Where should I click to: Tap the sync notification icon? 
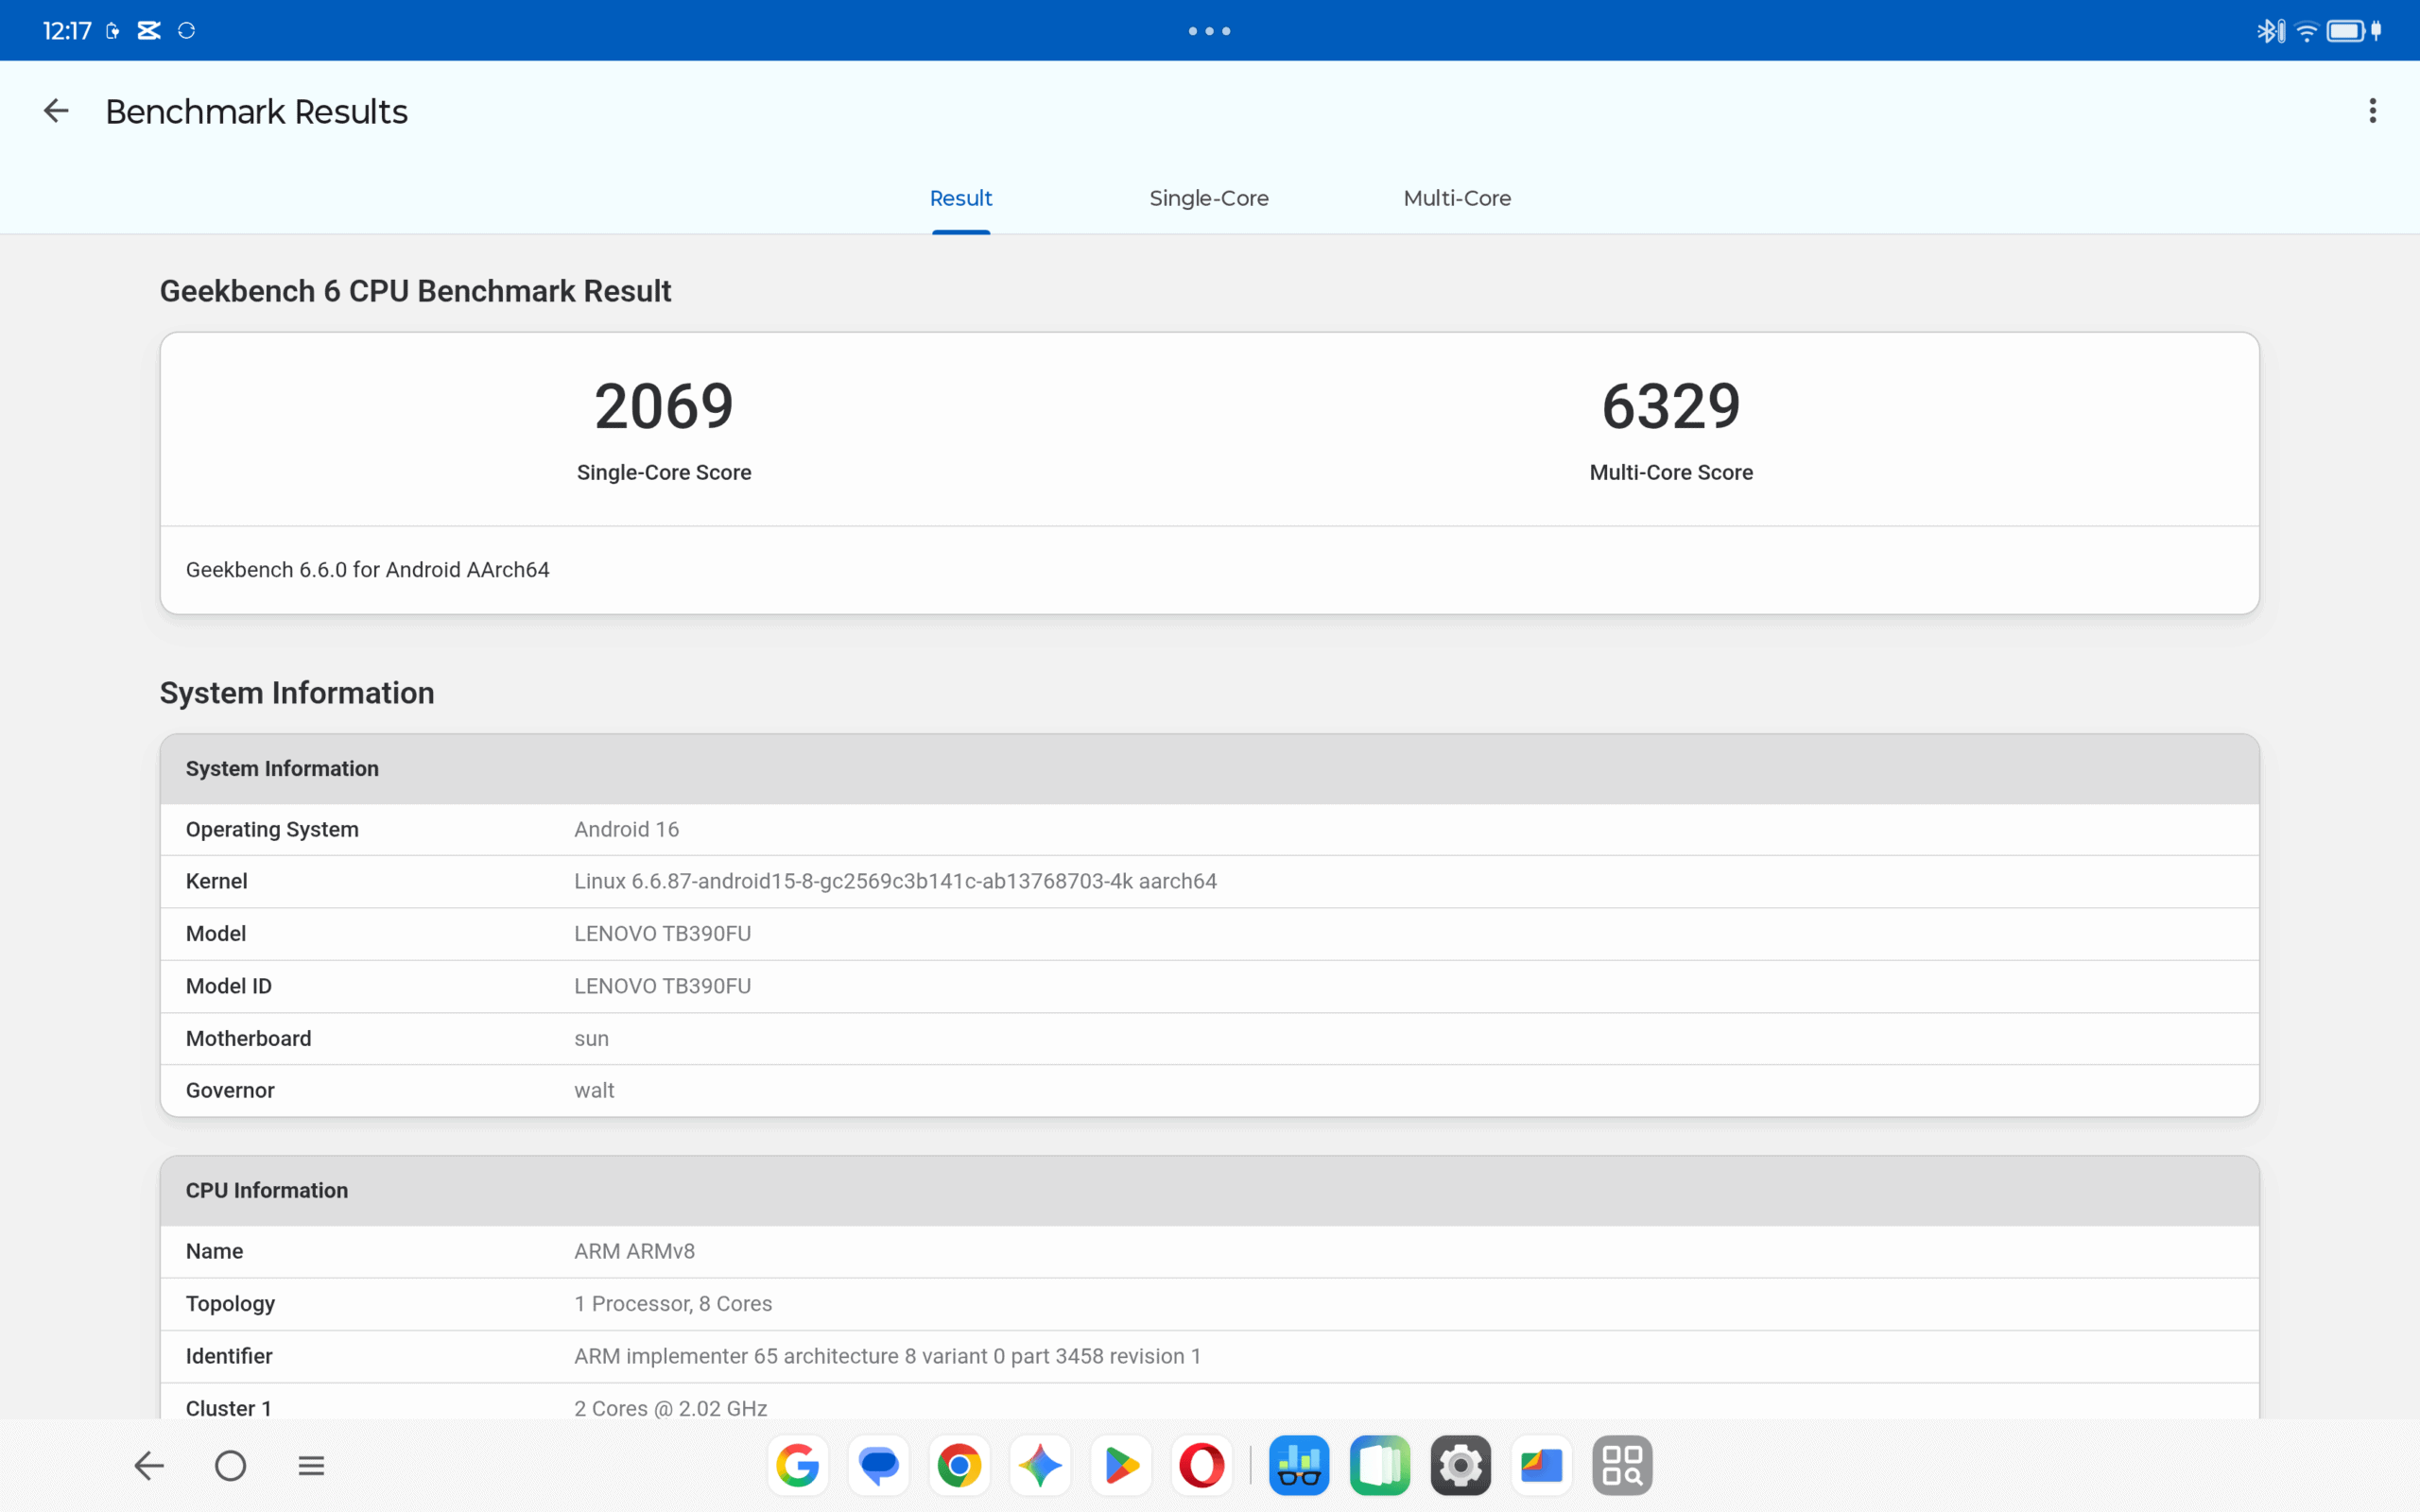(186, 31)
